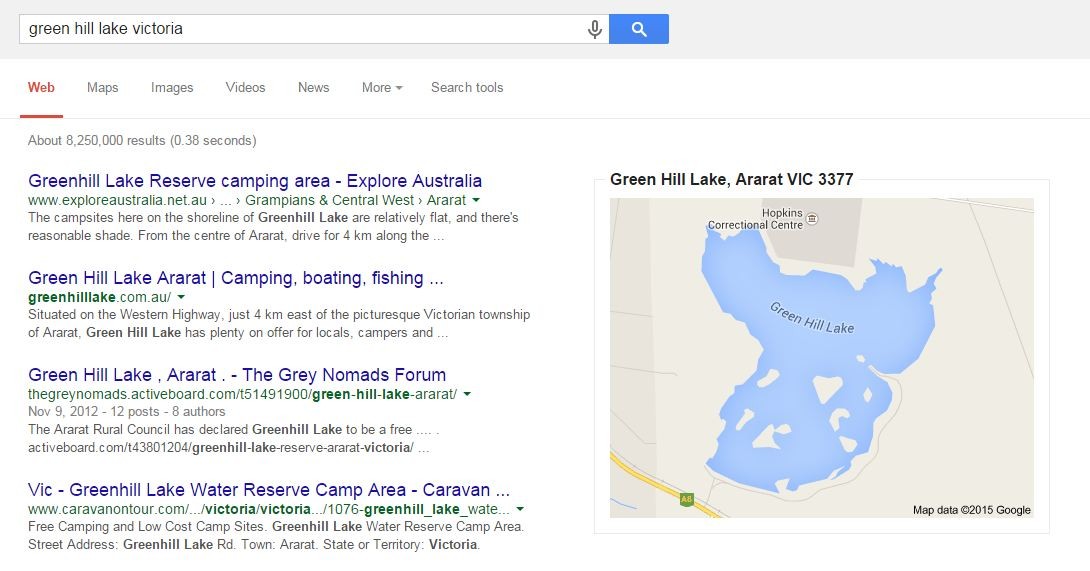Open dropdown arrow beside thegreynomads.activeboard.com URL
Viewport: 1090px width, 571px height.
[x=467, y=394]
